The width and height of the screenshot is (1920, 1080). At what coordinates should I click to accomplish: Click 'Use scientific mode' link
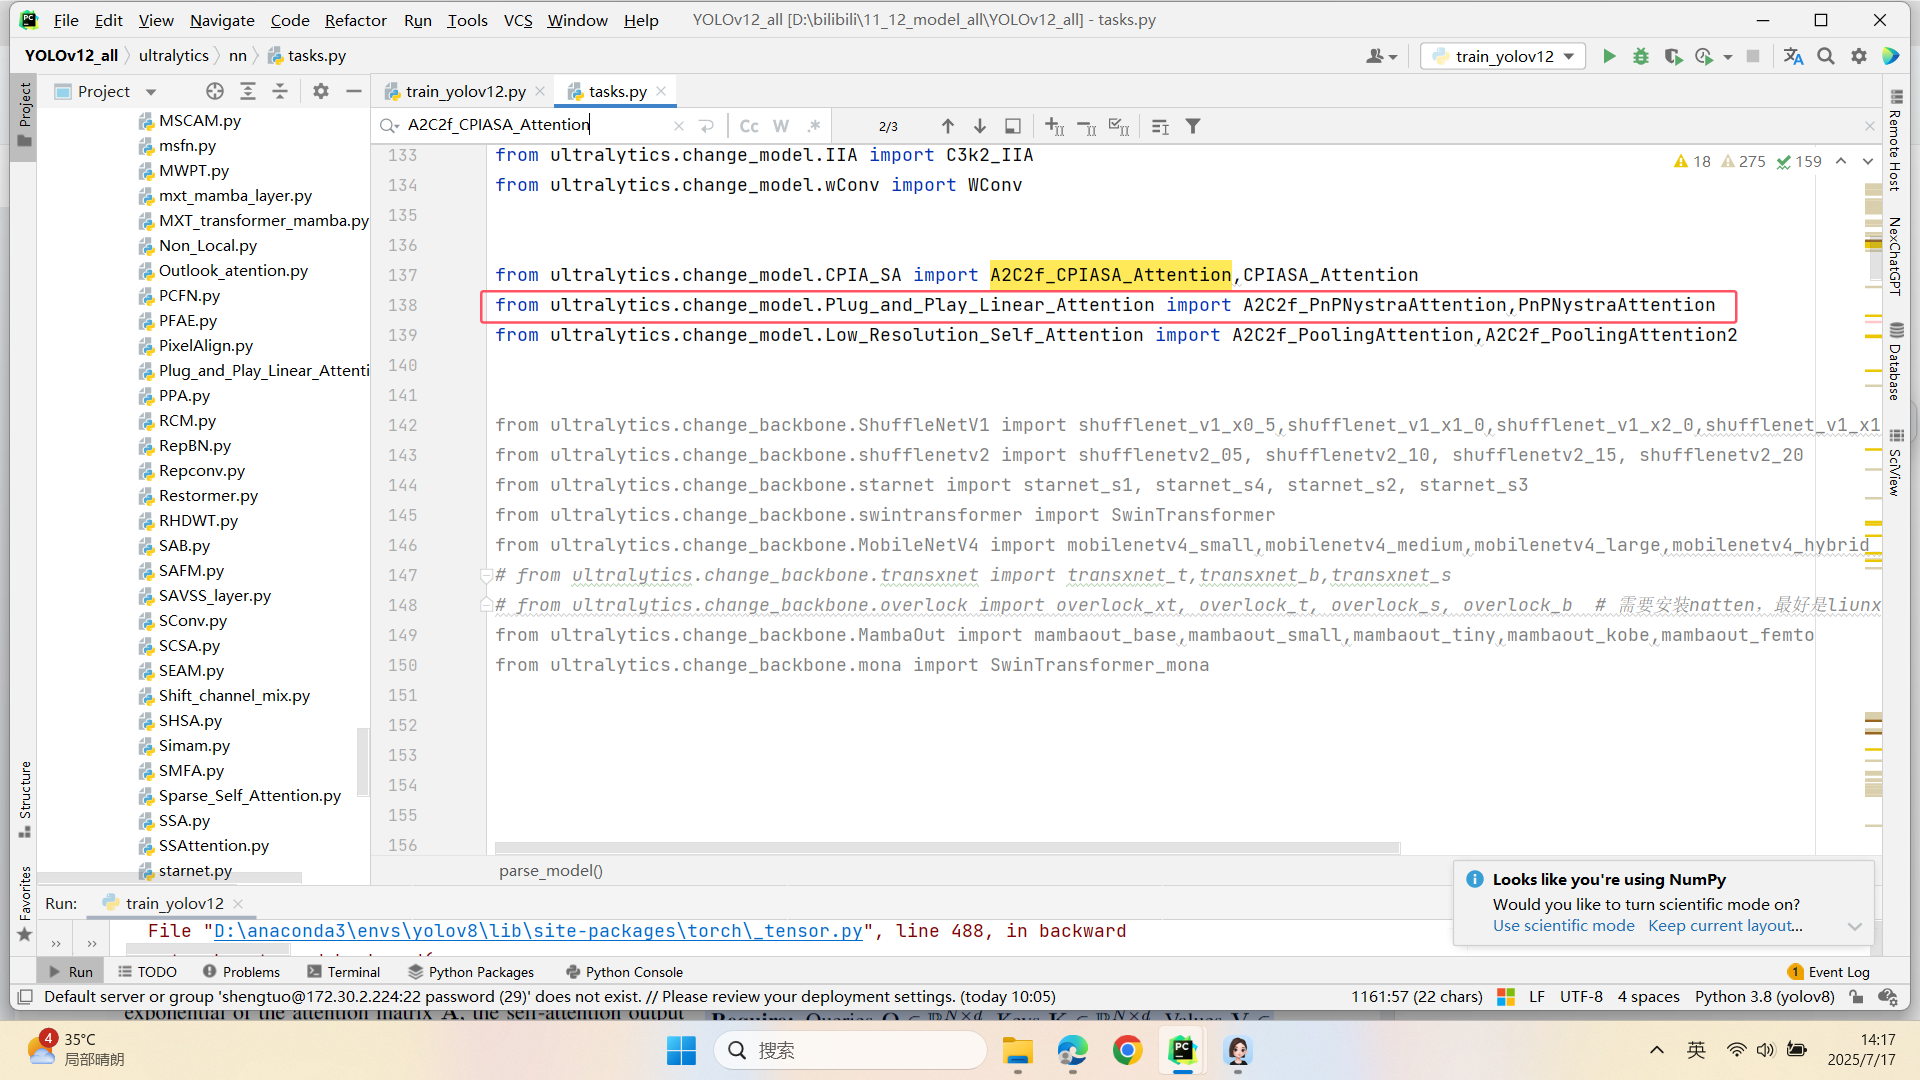(x=1563, y=926)
